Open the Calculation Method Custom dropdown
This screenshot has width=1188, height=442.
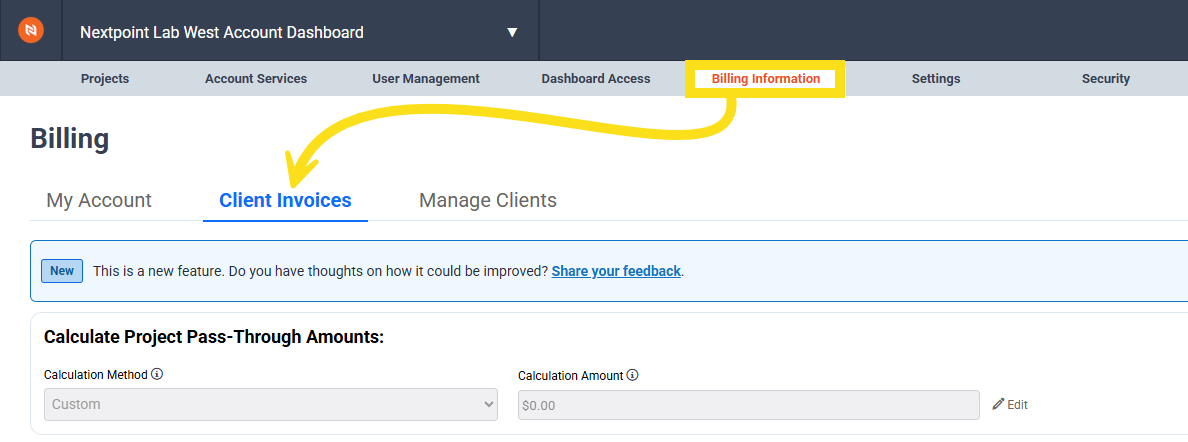click(270, 405)
